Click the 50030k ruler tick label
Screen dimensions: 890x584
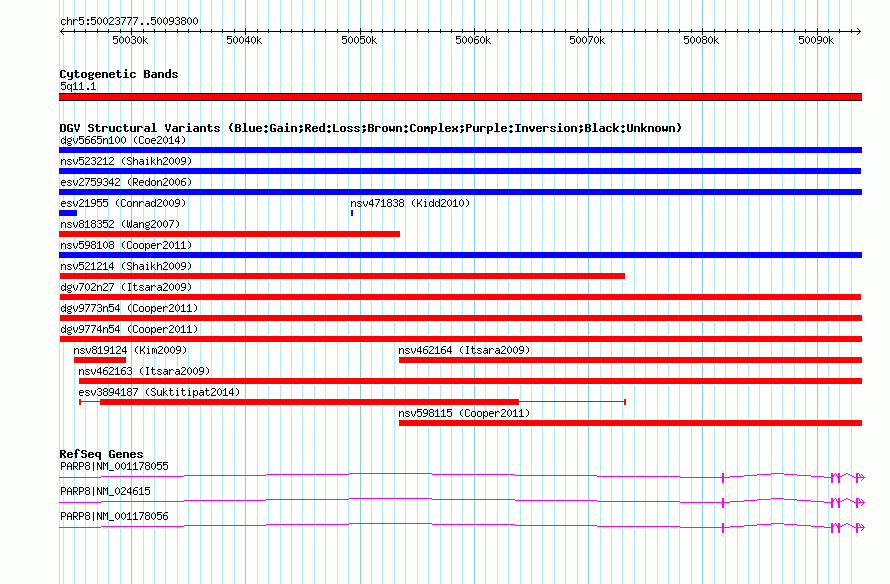pos(130,40)
